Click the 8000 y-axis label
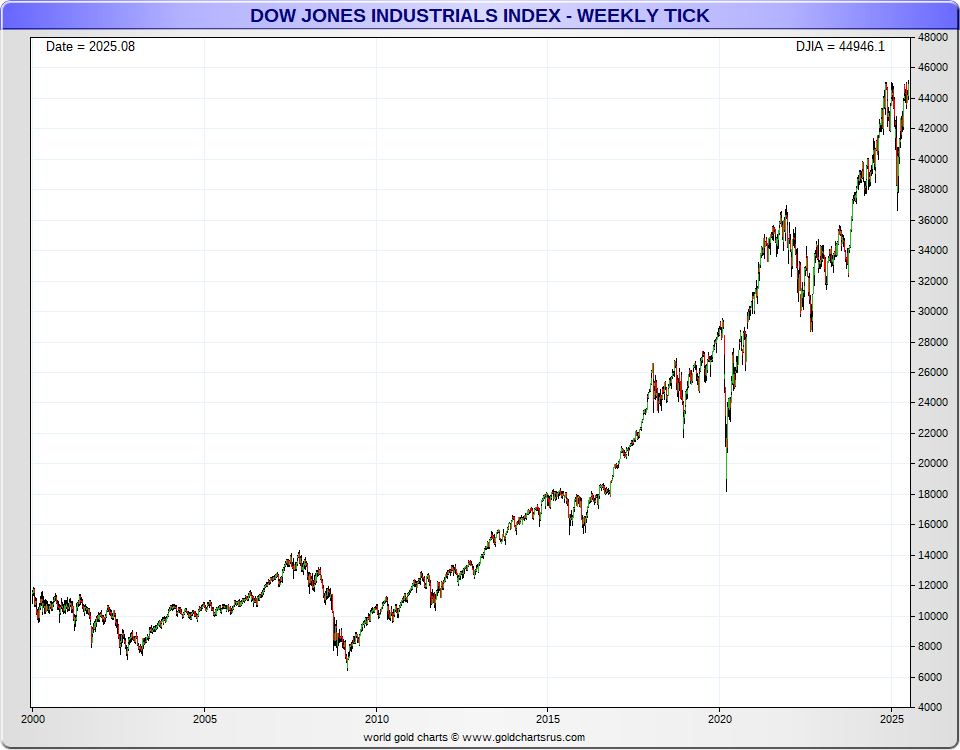 [x=931, y=646]
